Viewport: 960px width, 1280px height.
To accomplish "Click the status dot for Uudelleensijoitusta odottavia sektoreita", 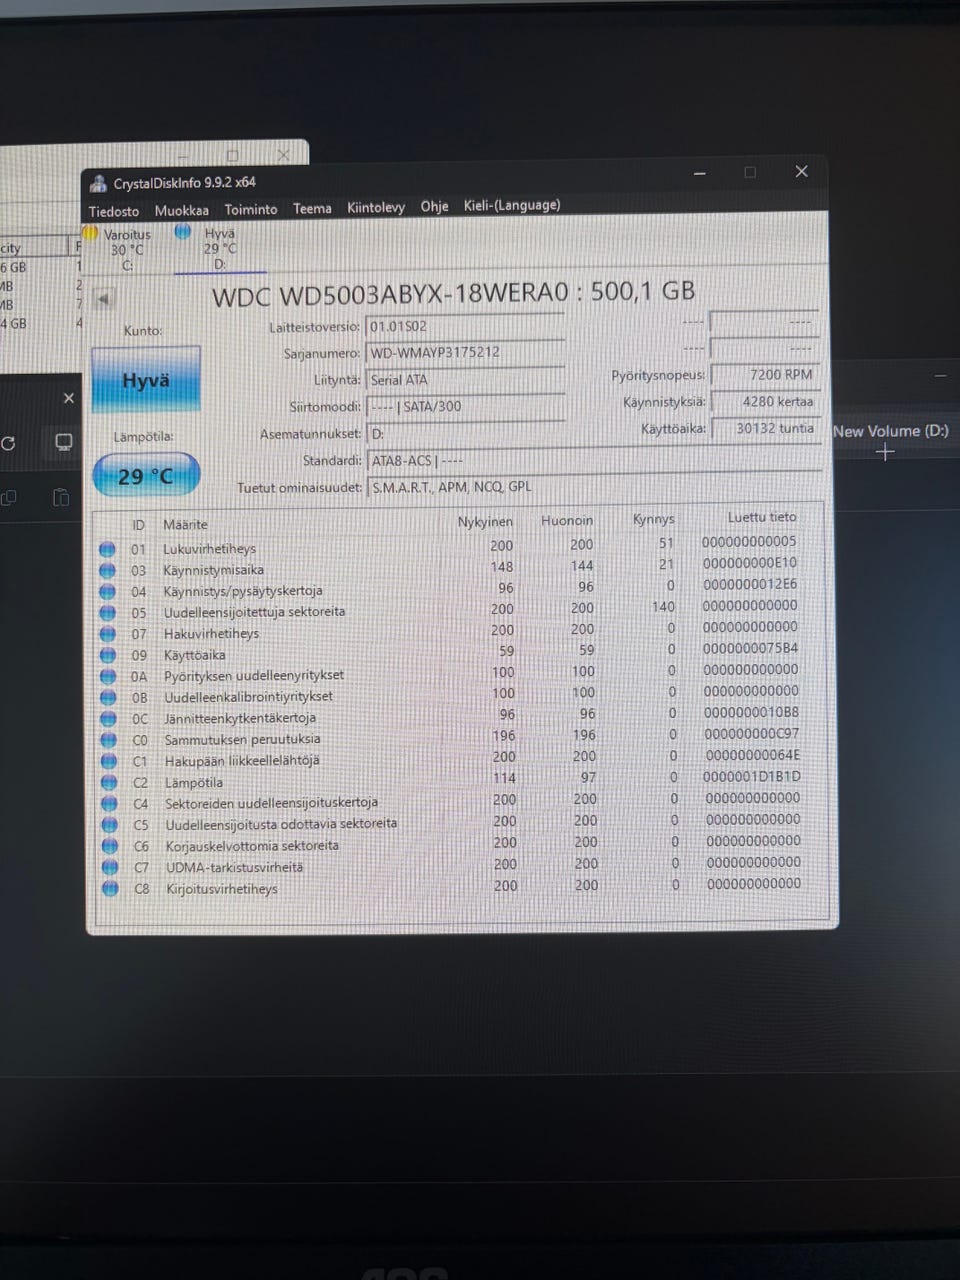I will [x=110, y=825].
